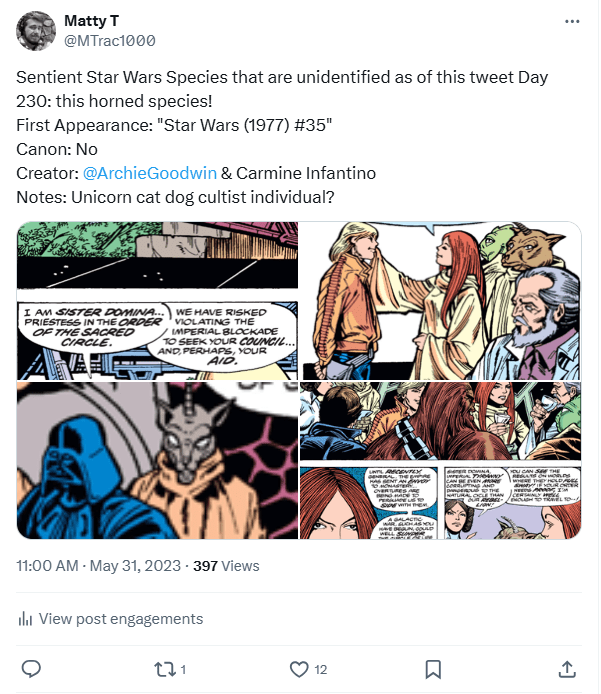Open the @ArchieGoodwin mention link

(154, 173)
